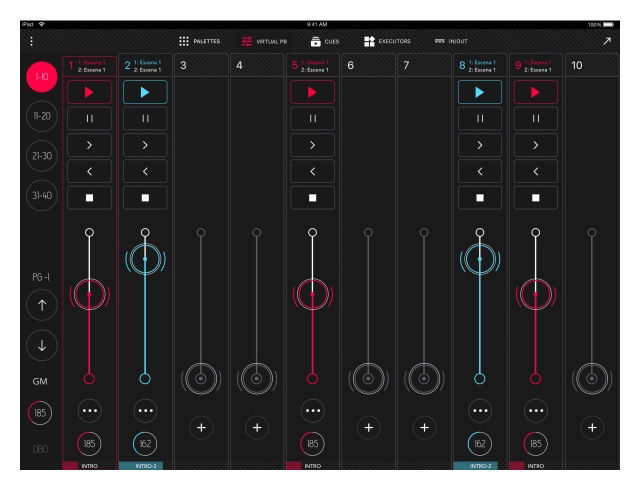
Task: Pause playback 1
Action: tap(89, 118)
